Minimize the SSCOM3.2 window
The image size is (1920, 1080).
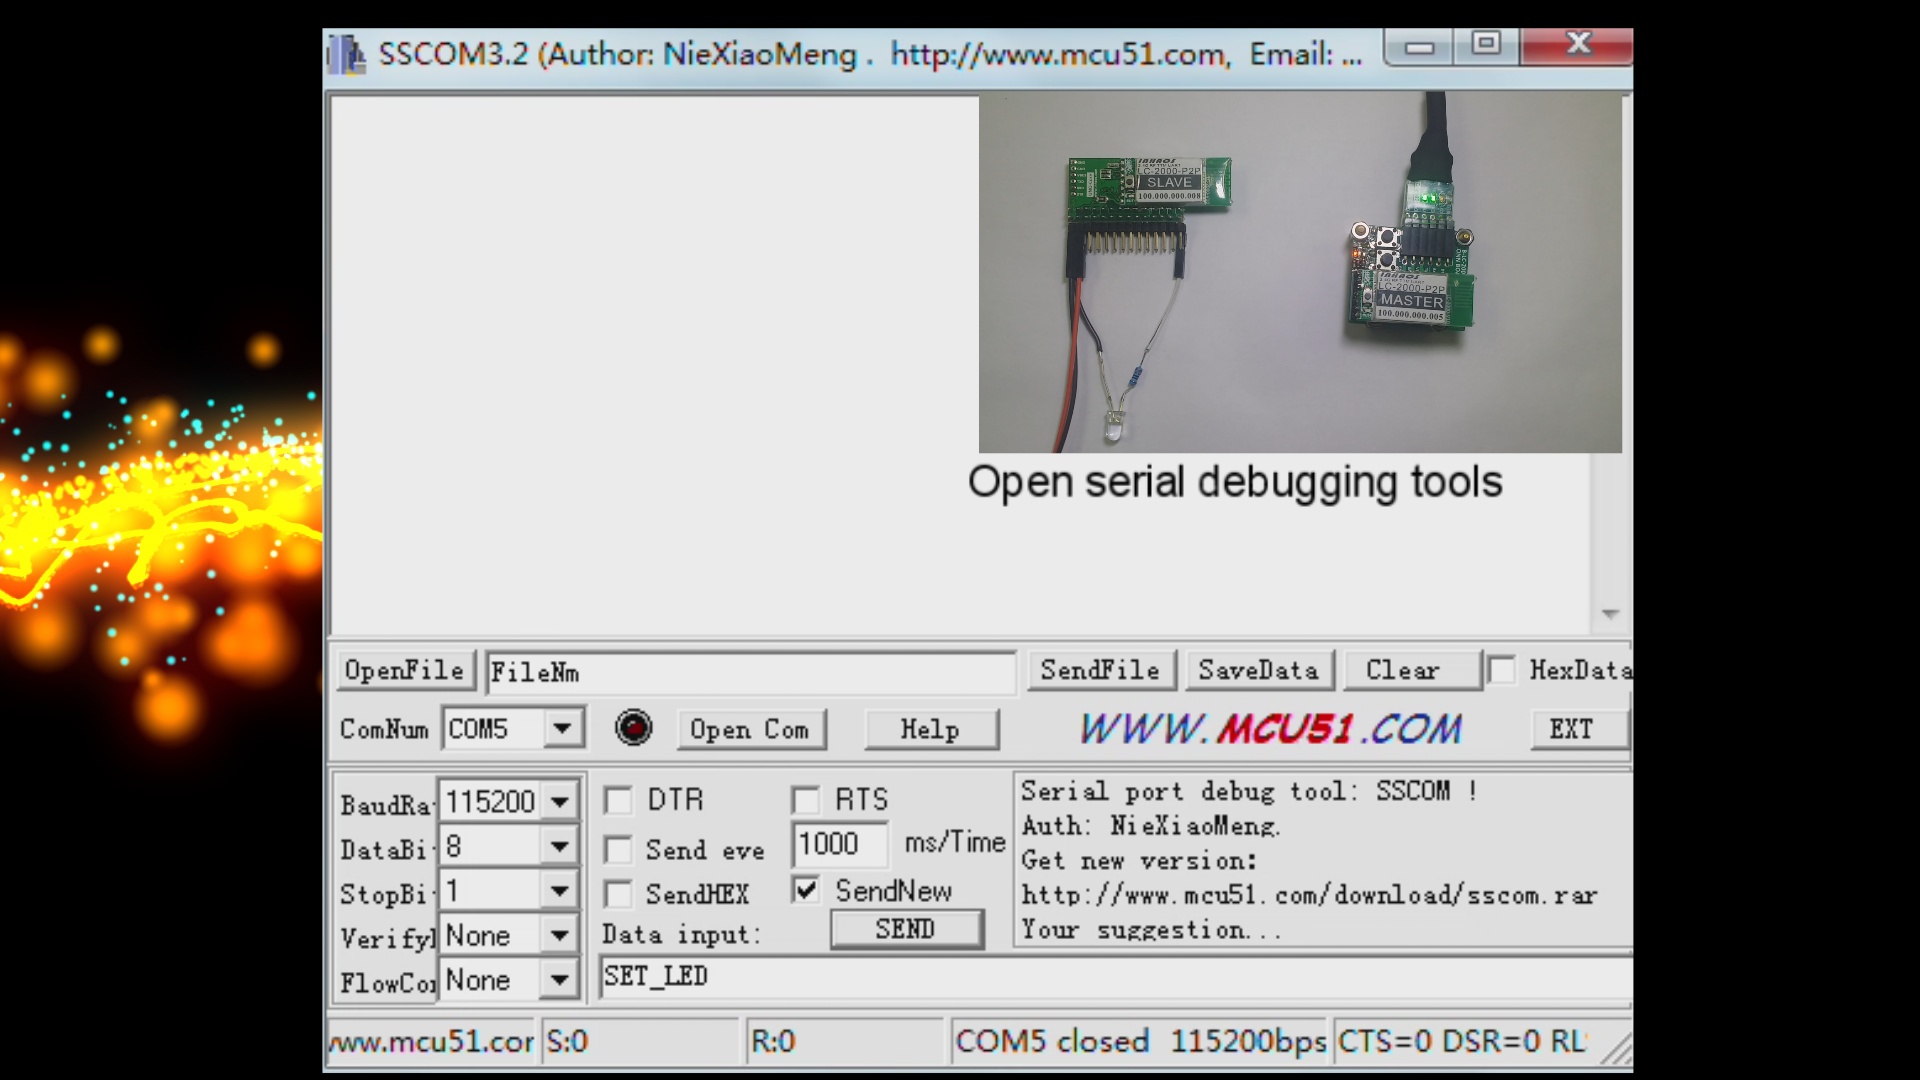coord(1419,46)
